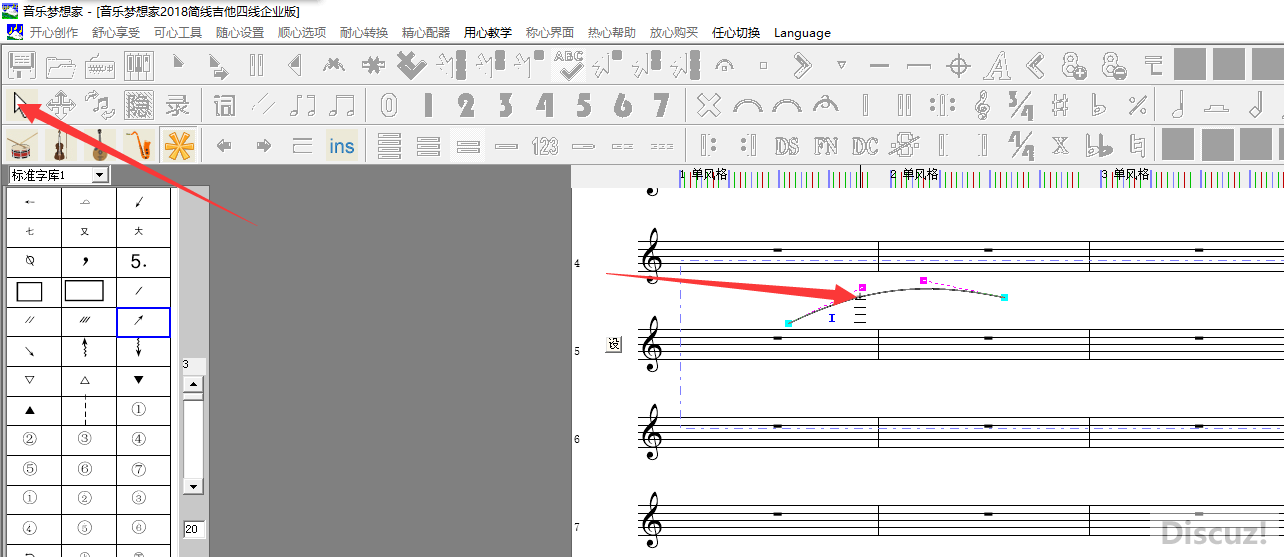Click the DC da capo icon
Viewport: 1284px width, 557px height.
pos(865,146)
